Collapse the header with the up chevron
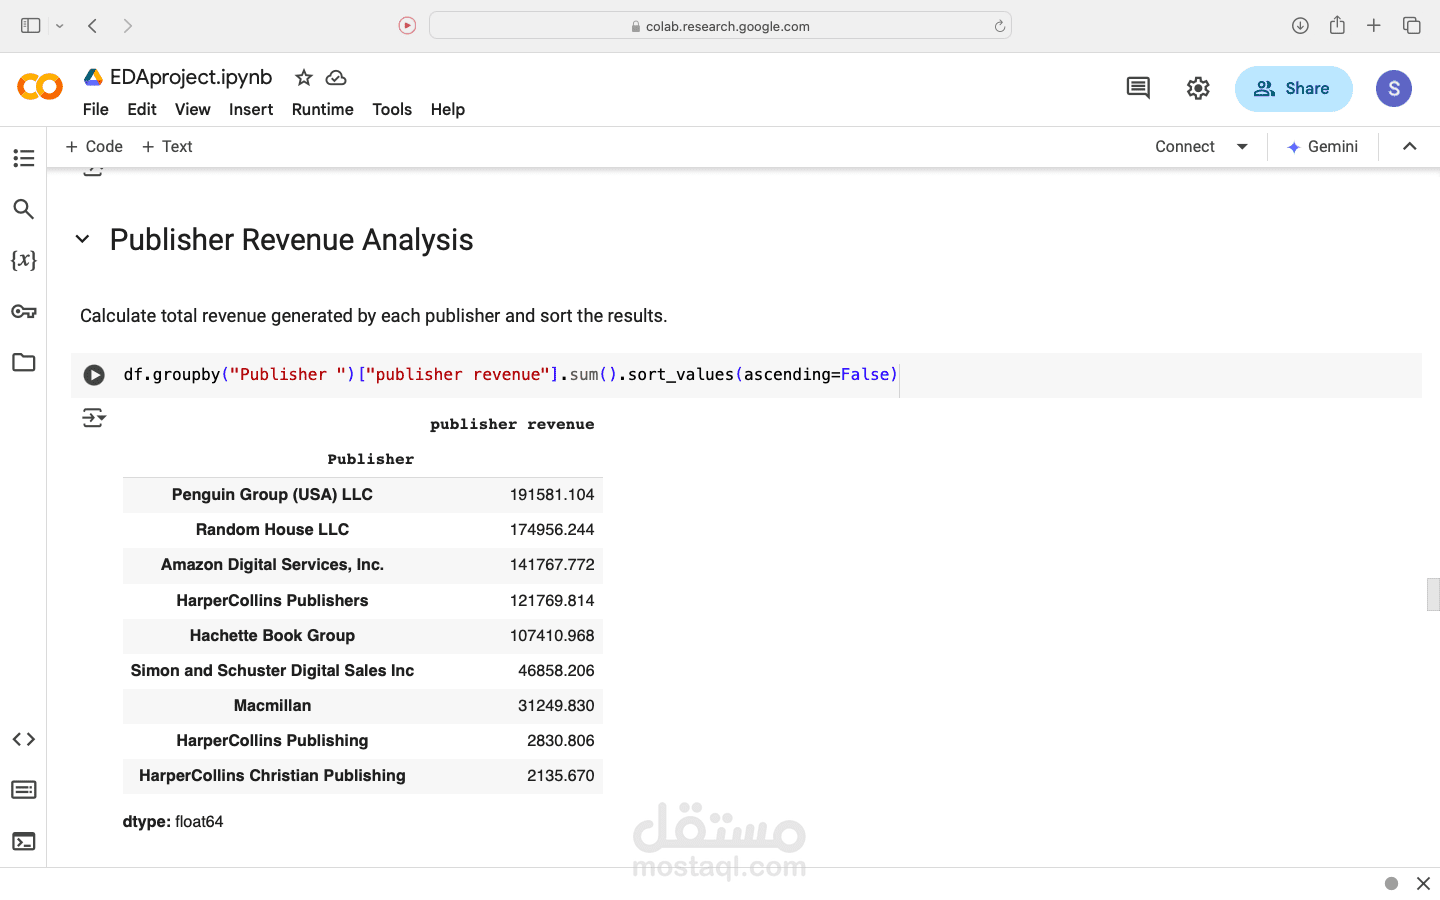 [x=1410, y=147]
